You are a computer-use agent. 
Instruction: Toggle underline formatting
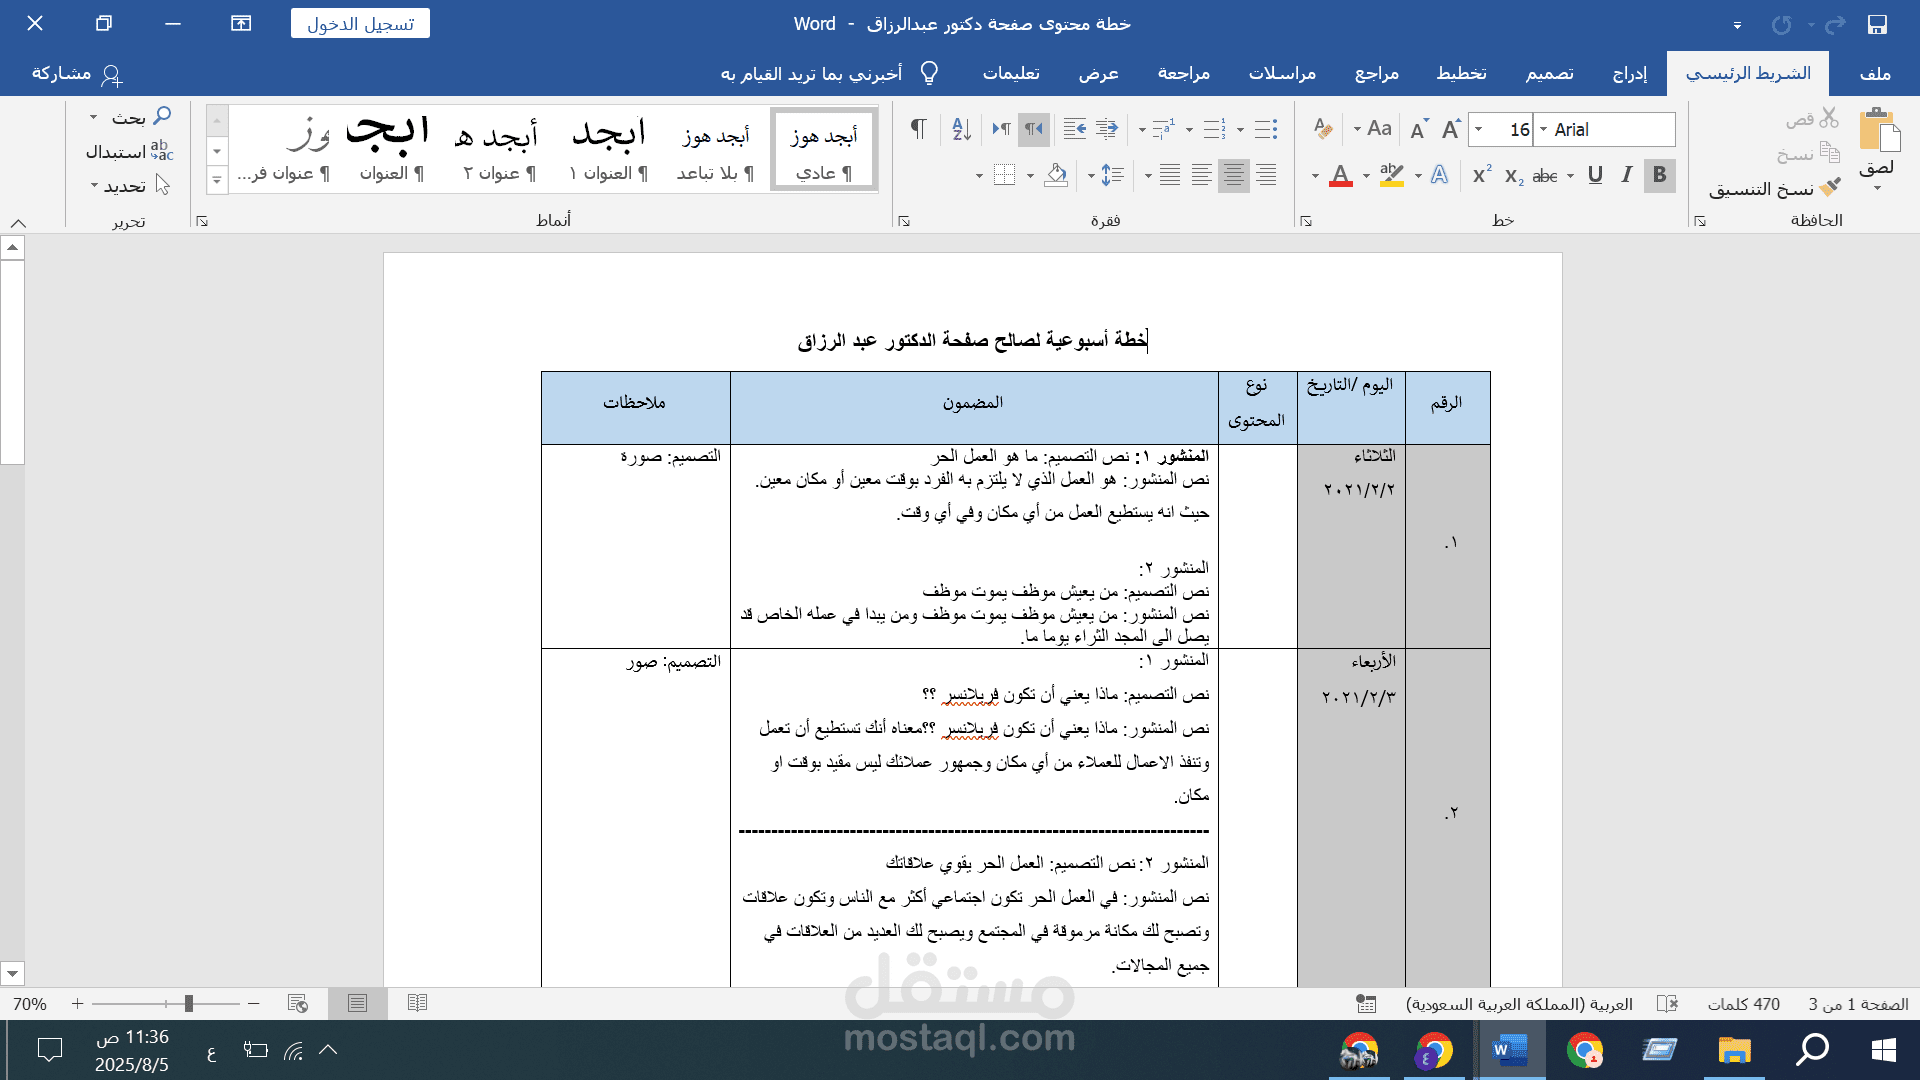coord(1595,175)
